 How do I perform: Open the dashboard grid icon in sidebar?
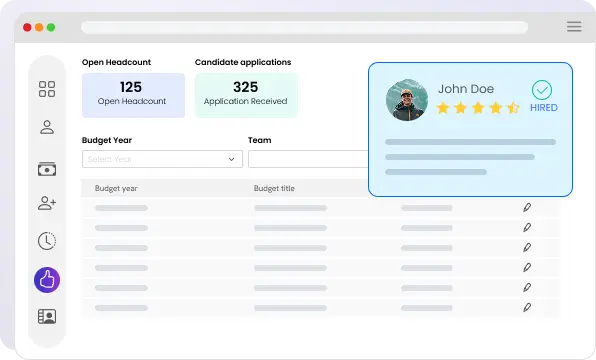(x=47, y=89)
